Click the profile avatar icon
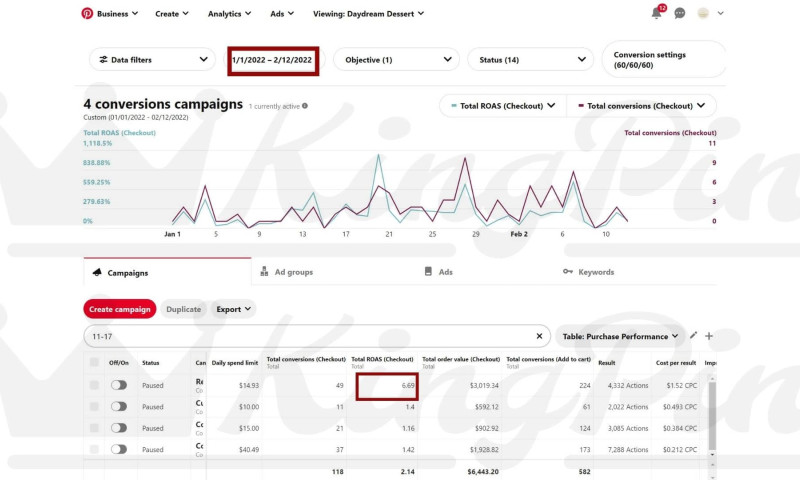This screenshot has height=480, width=800. pos(704,14)
